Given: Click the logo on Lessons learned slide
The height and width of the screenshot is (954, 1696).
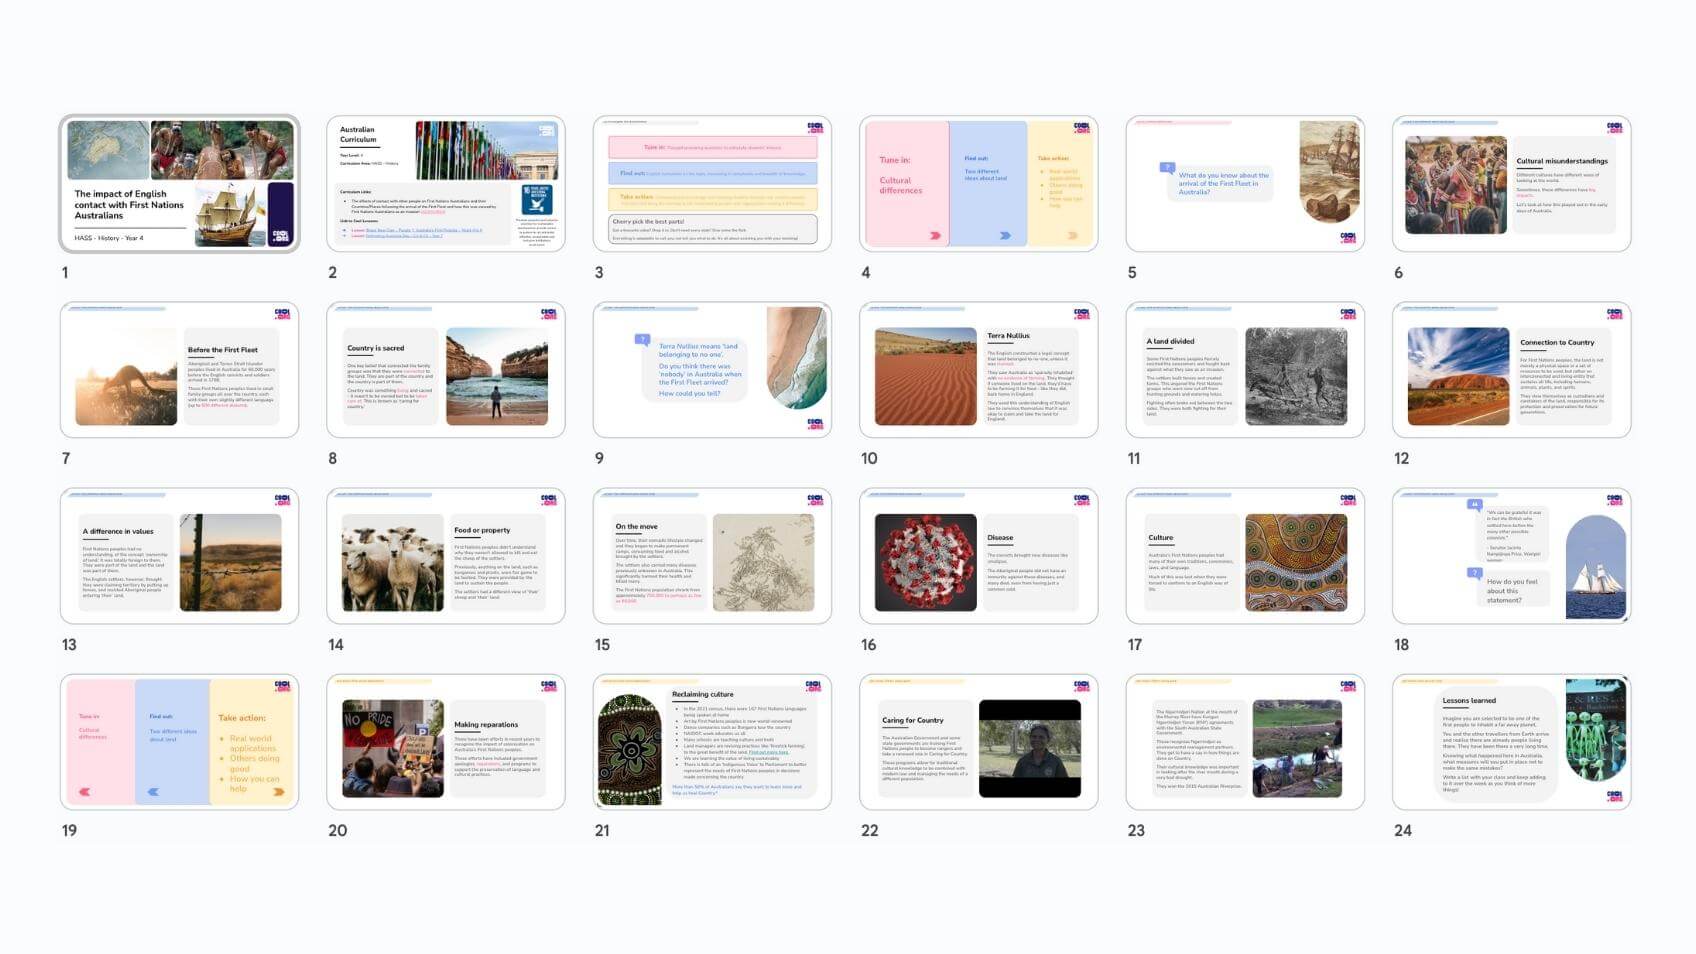Looking at the screenshot, I should tap(1614, 796).
